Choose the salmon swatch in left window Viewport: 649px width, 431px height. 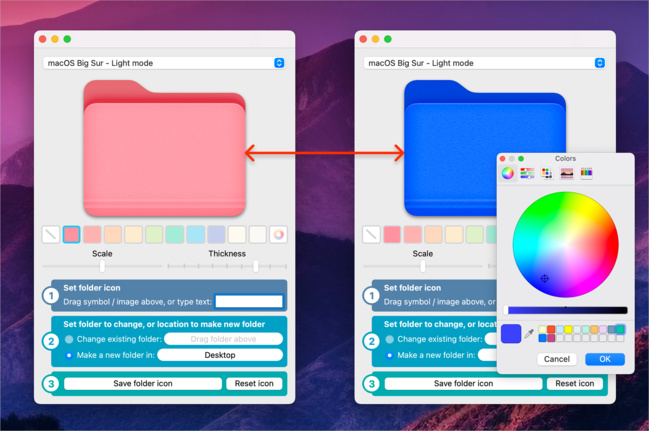pos(92,234)
